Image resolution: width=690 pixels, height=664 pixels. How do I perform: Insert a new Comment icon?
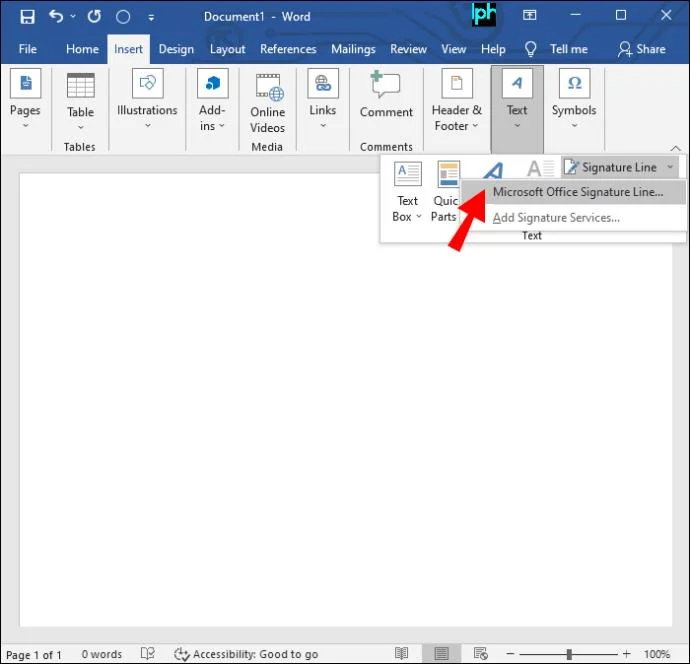[x=385, y=84]
